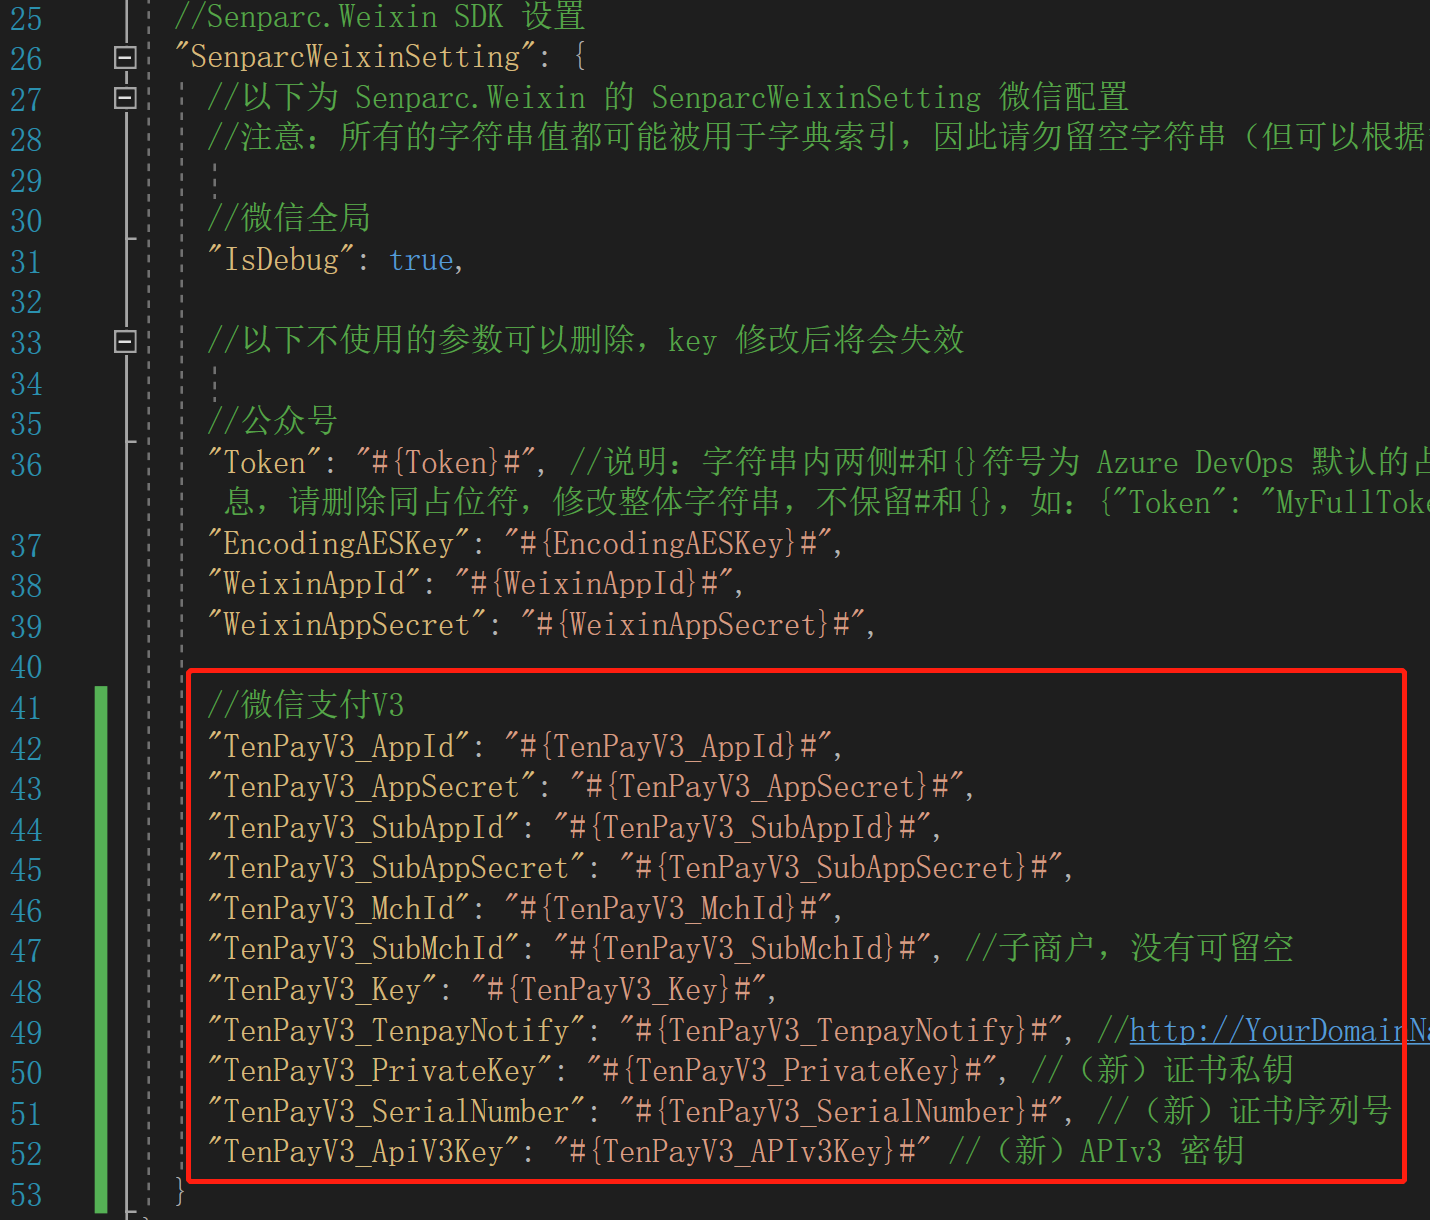1430x1220 pixels.
Task: Click the //公众号 comment line
Action: pos(272,421)
